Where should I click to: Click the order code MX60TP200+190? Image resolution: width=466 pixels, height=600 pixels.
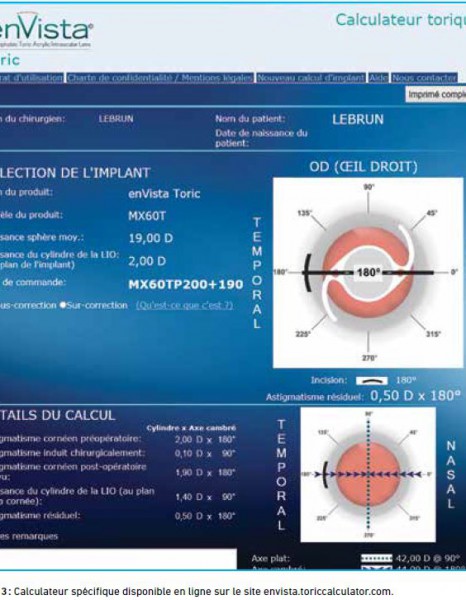[x=186, y=284]
